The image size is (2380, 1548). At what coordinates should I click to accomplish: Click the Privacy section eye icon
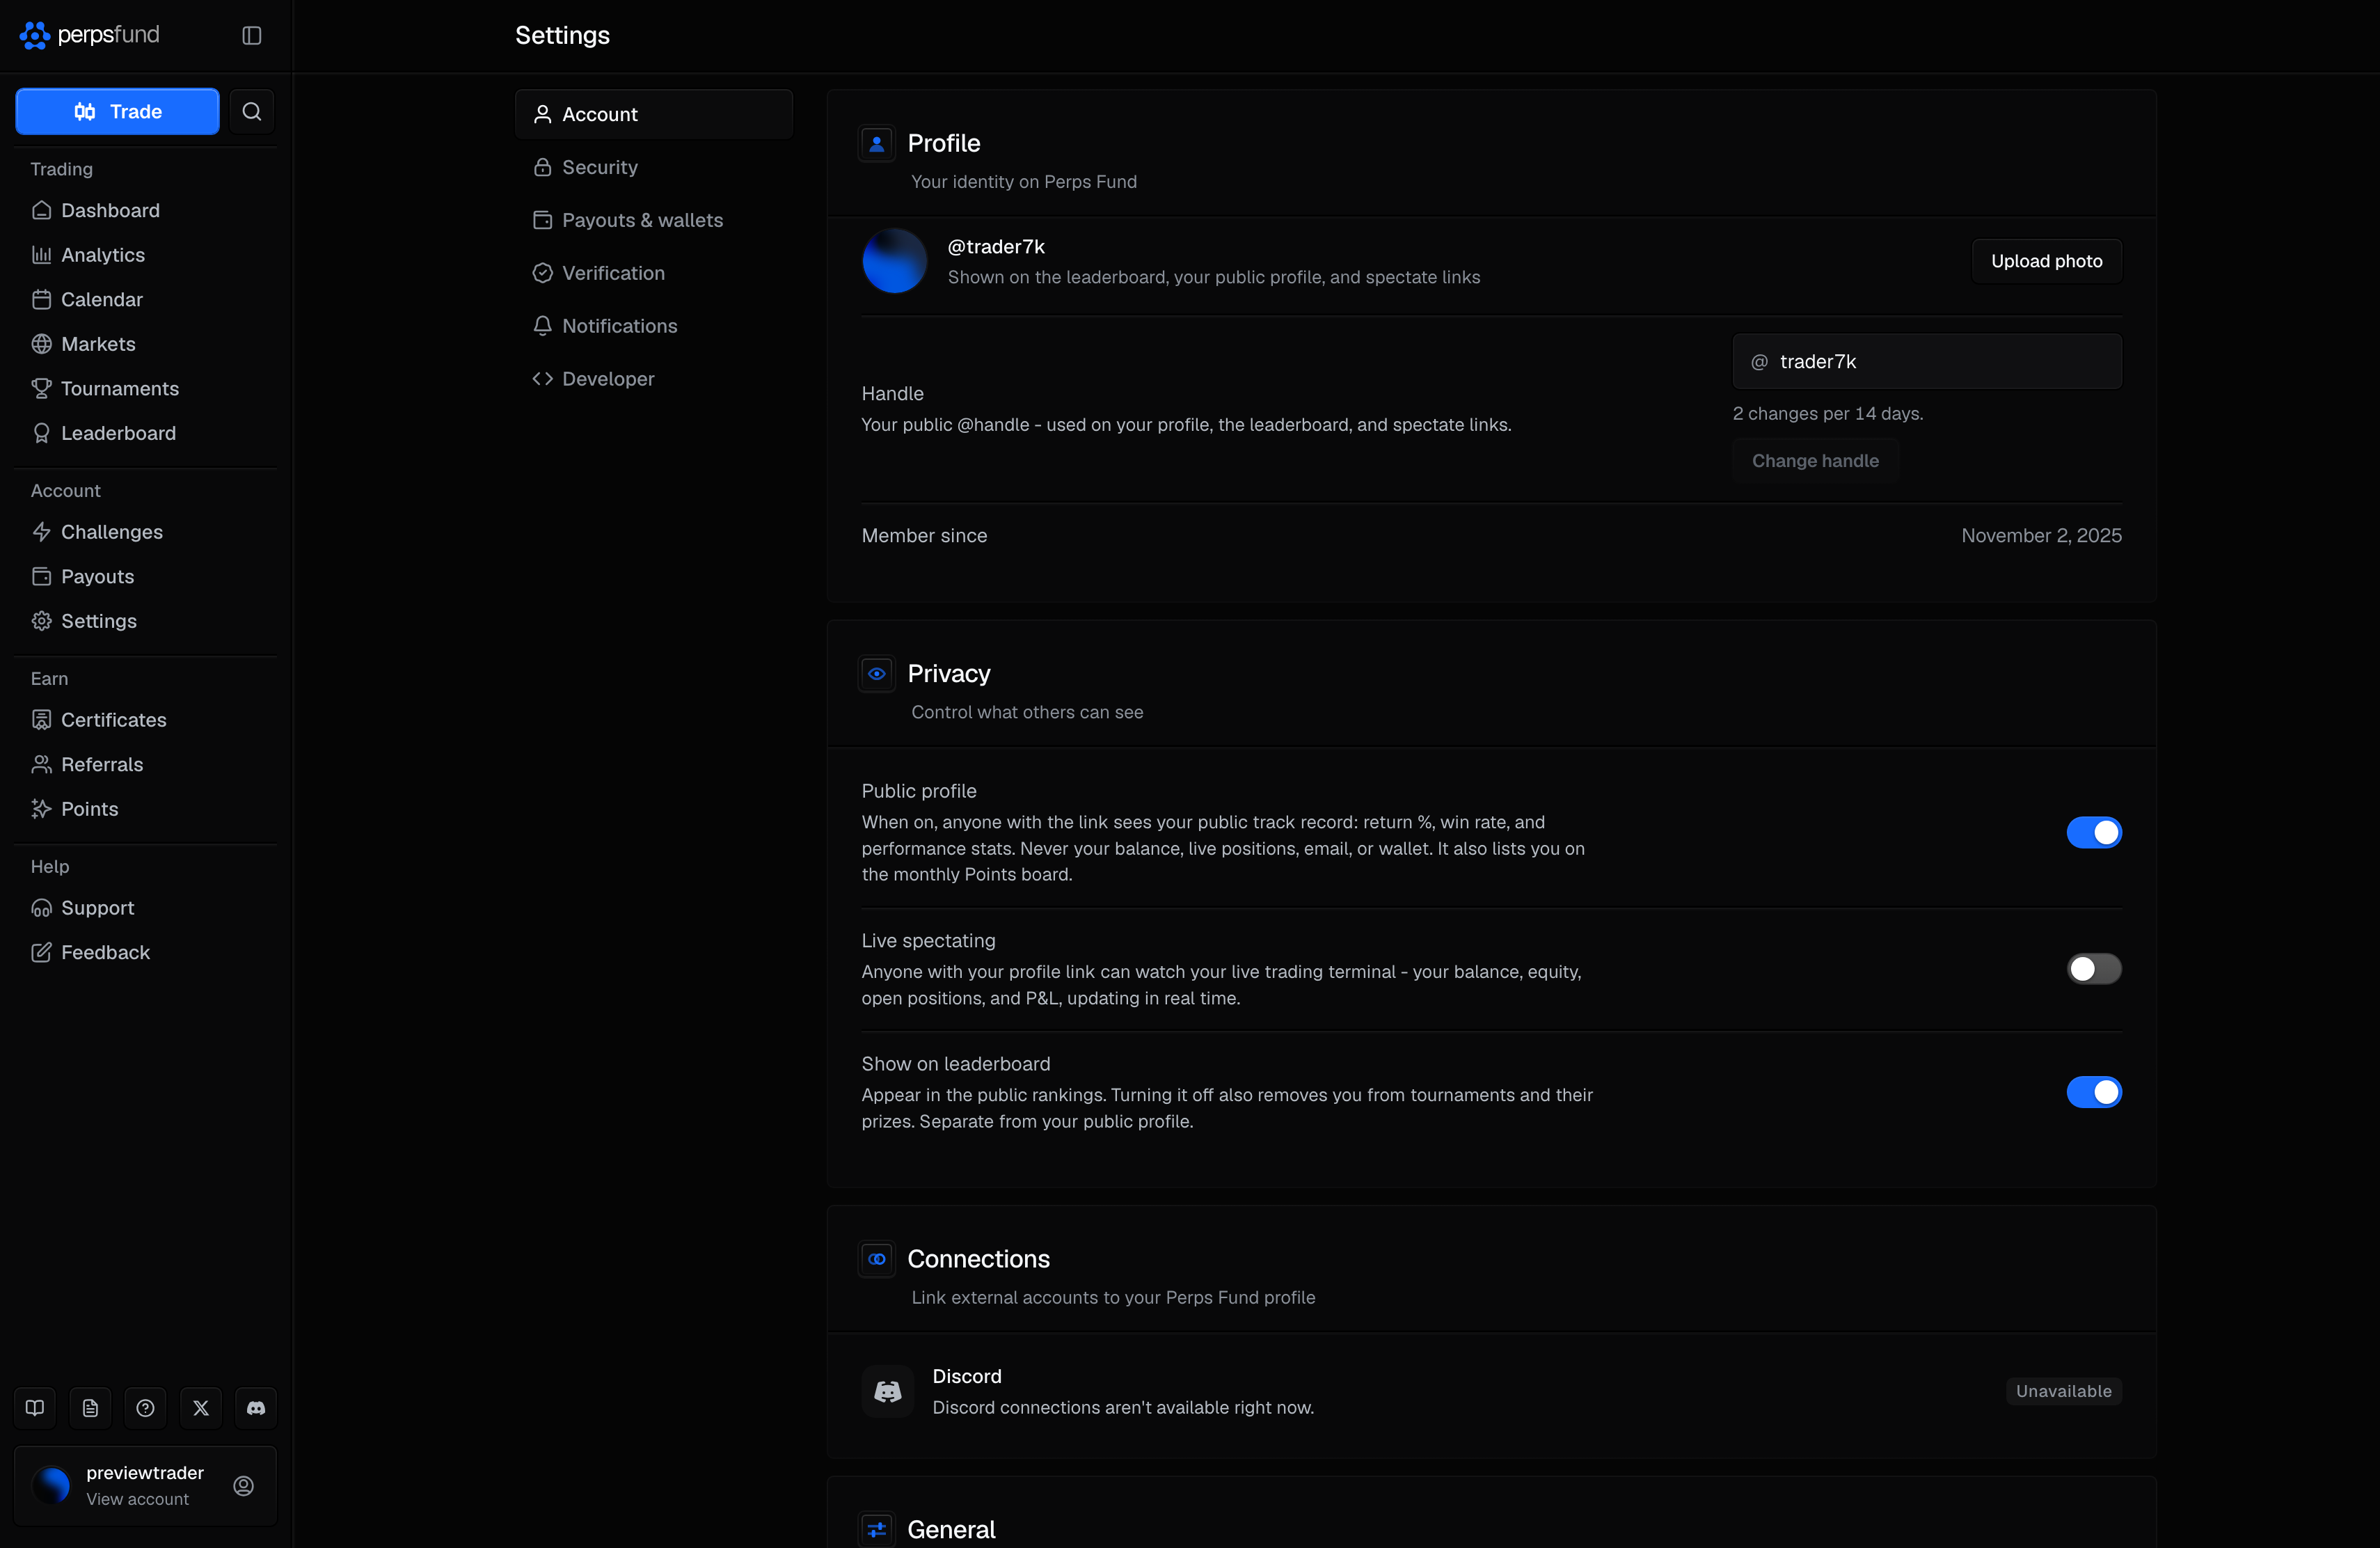pyautogui.click(x=877, y=674)
